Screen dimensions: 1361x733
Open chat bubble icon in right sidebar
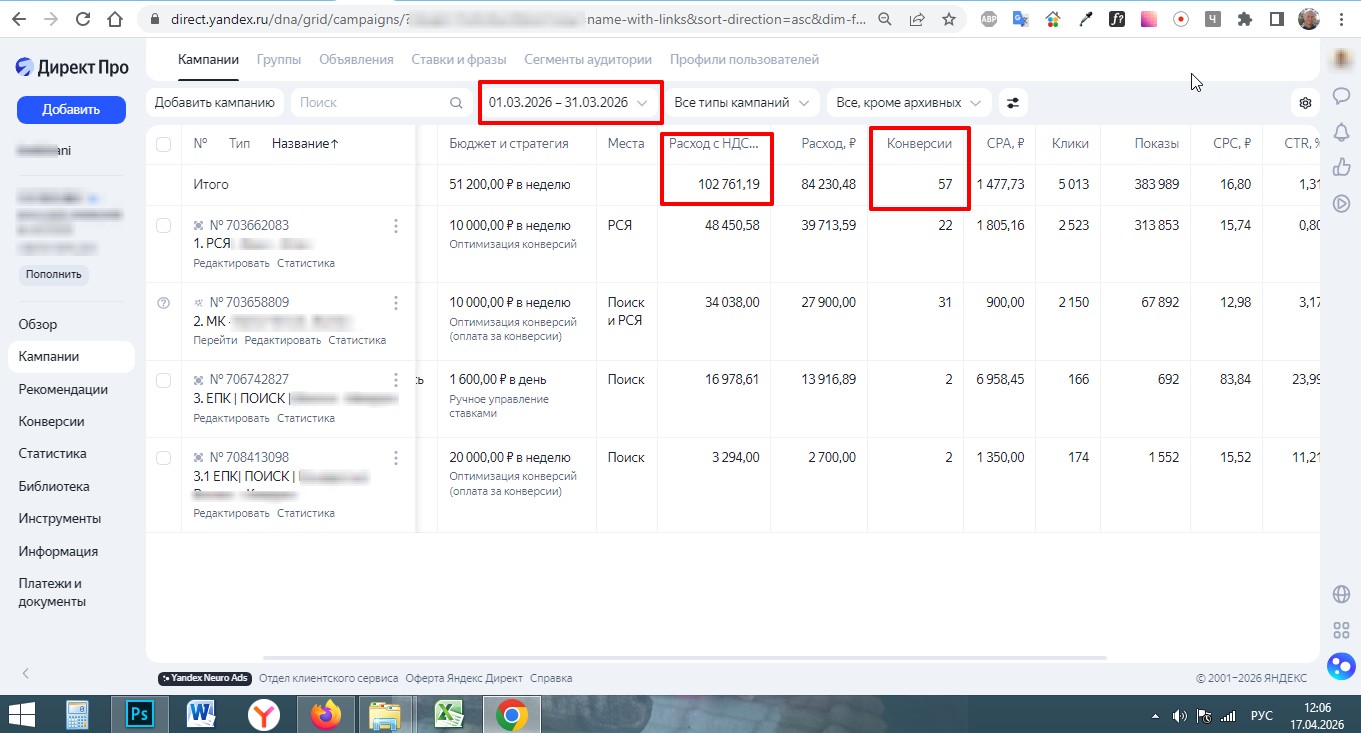[1341, 96]
